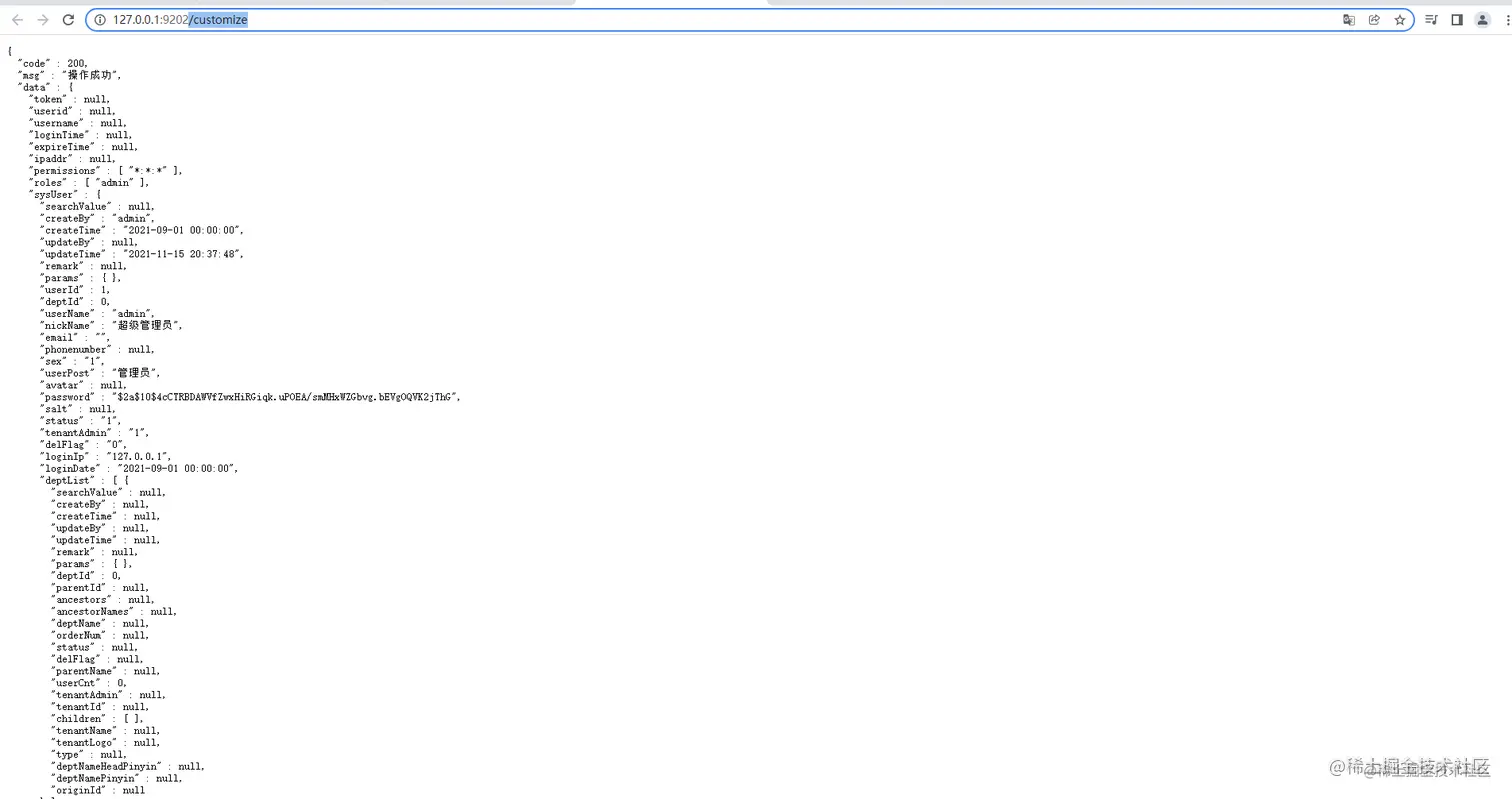Click the "tenantAdmin" : "1" line
The image size is (1512, 799).
[x=95, y=433]
